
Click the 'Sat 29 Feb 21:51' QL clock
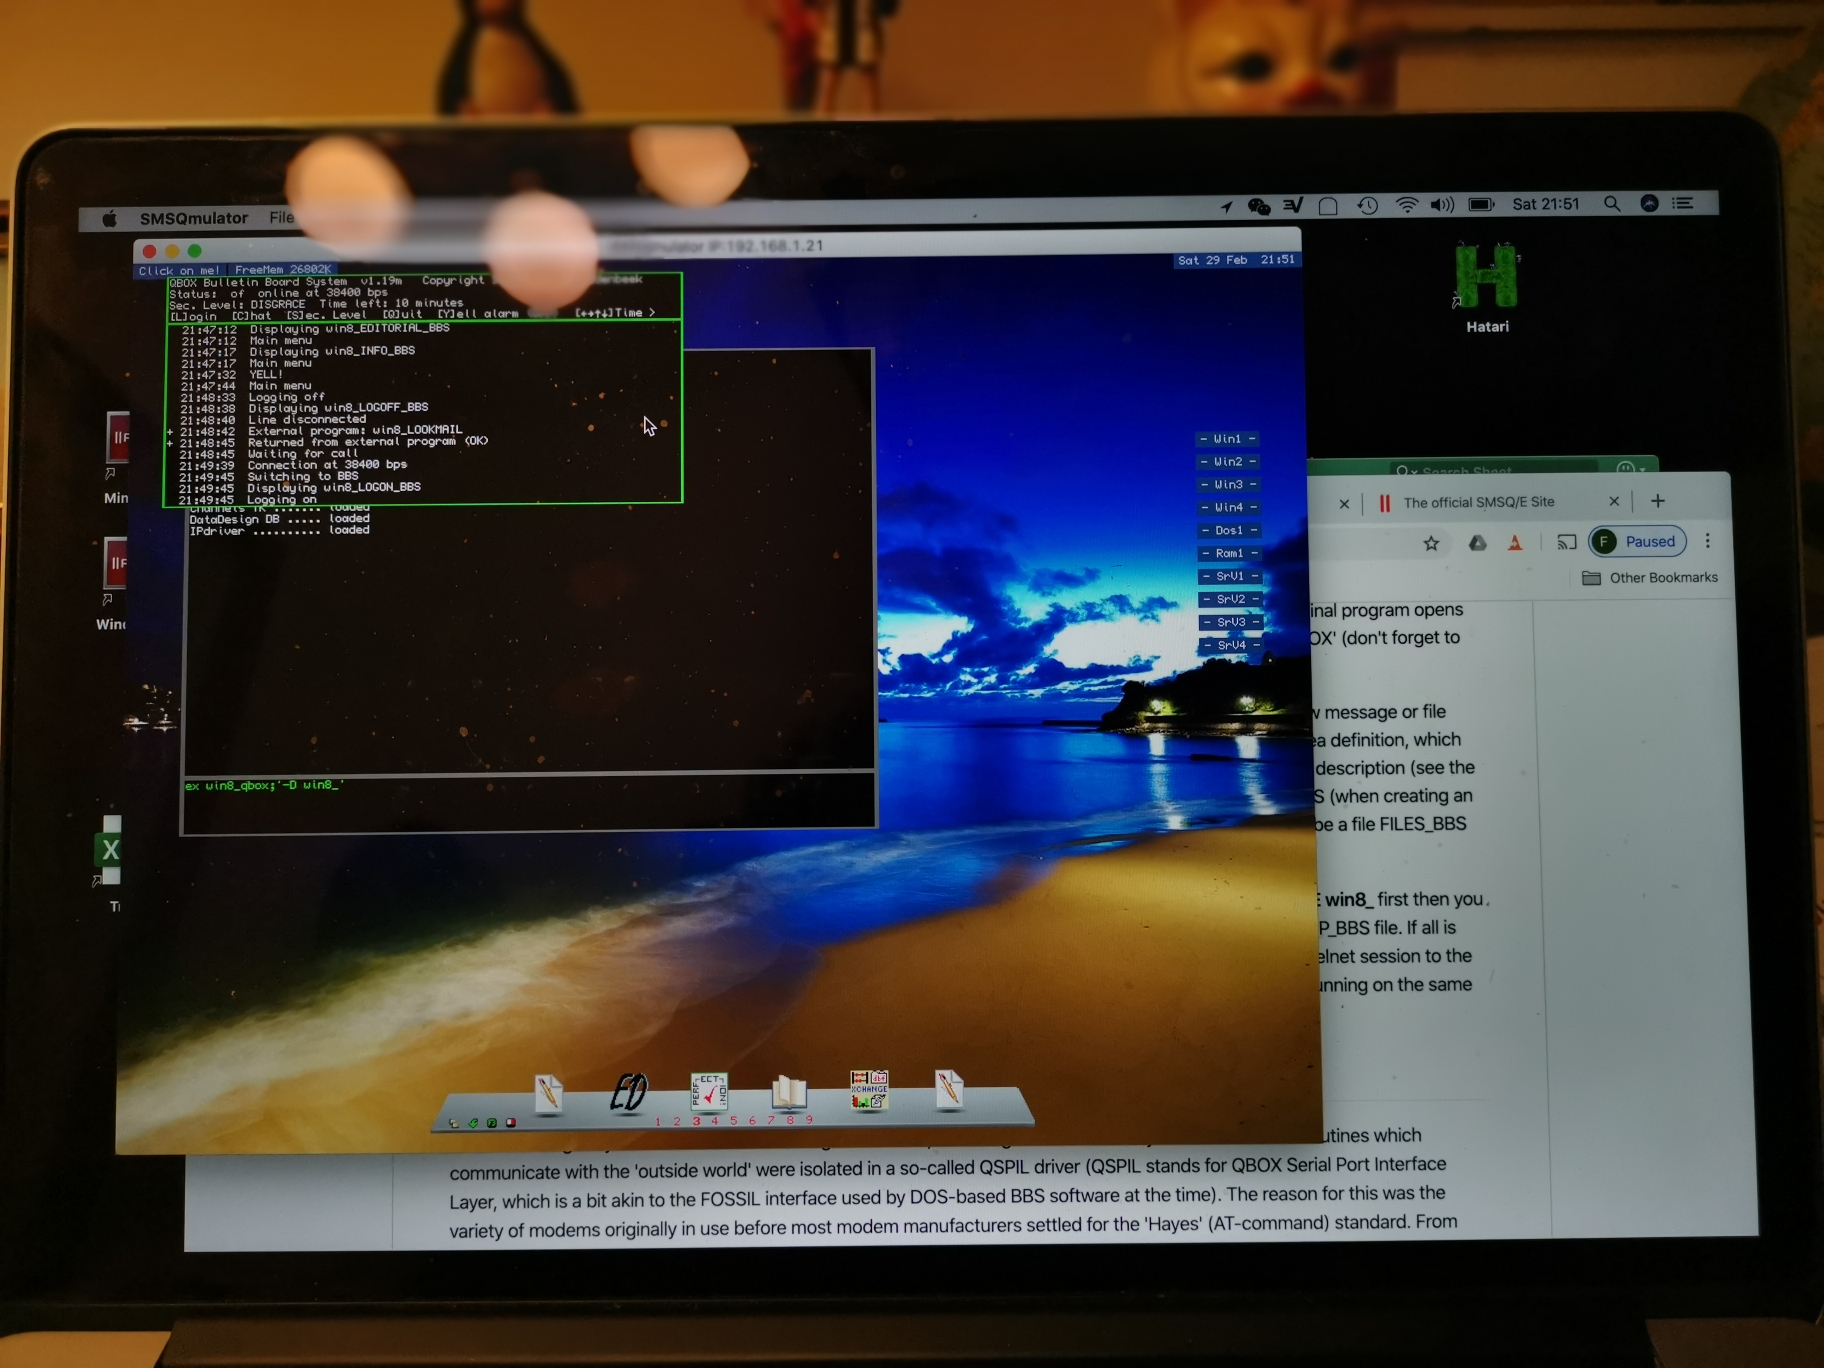click(1236, 260)
